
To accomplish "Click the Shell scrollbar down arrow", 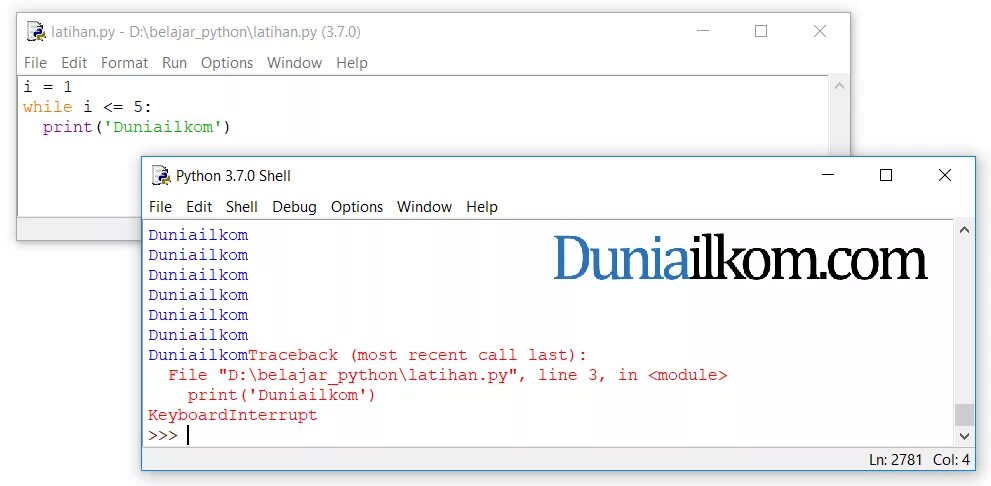I will (964, 435).
